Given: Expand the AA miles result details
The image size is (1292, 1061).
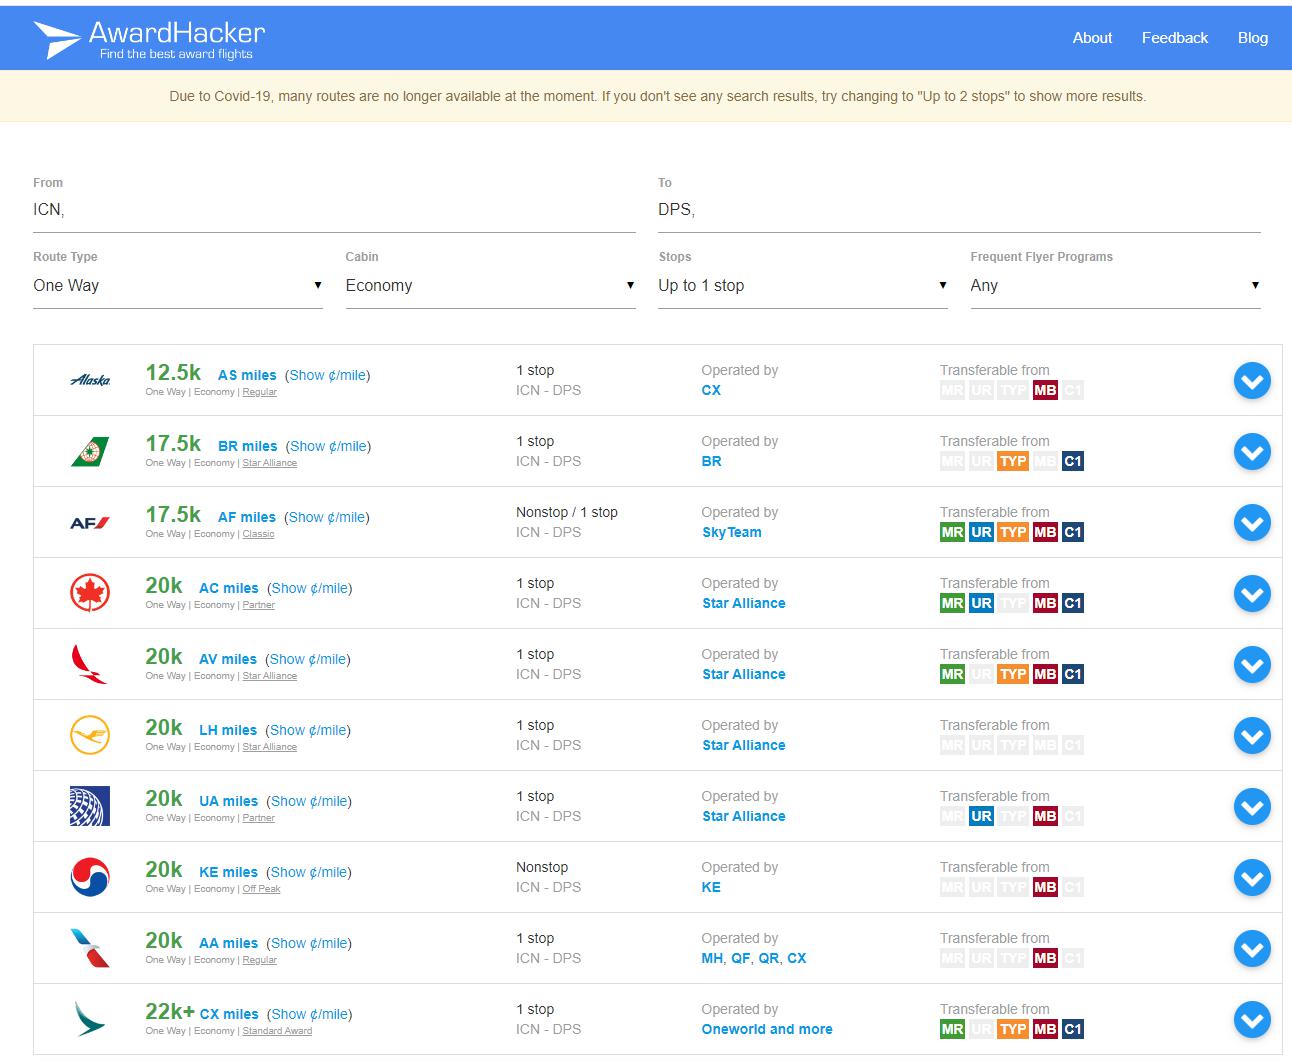Looking at the screenshot, I should point(1252,949).
